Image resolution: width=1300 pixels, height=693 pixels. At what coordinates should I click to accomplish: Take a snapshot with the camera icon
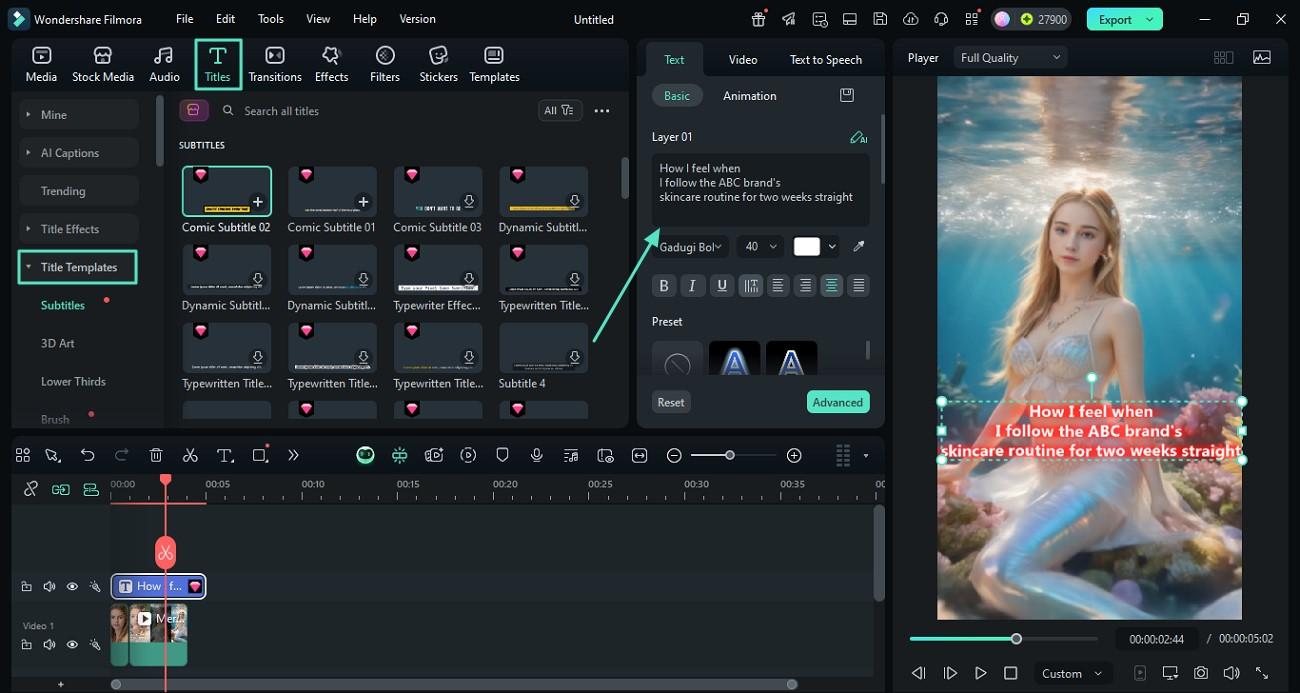(x=1200, y=673)
